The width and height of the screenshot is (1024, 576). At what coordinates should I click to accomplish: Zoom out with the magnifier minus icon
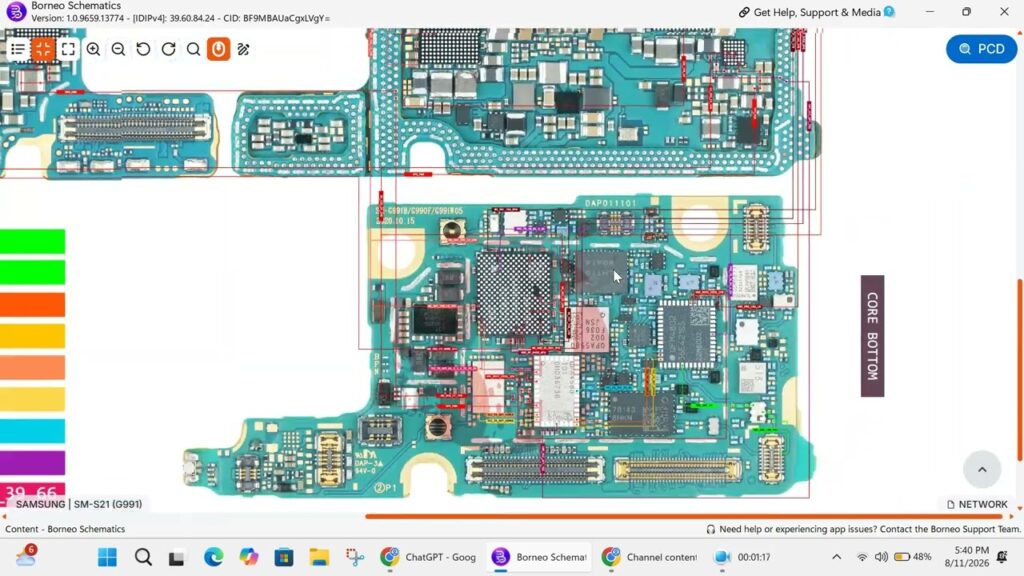point(118,49)
